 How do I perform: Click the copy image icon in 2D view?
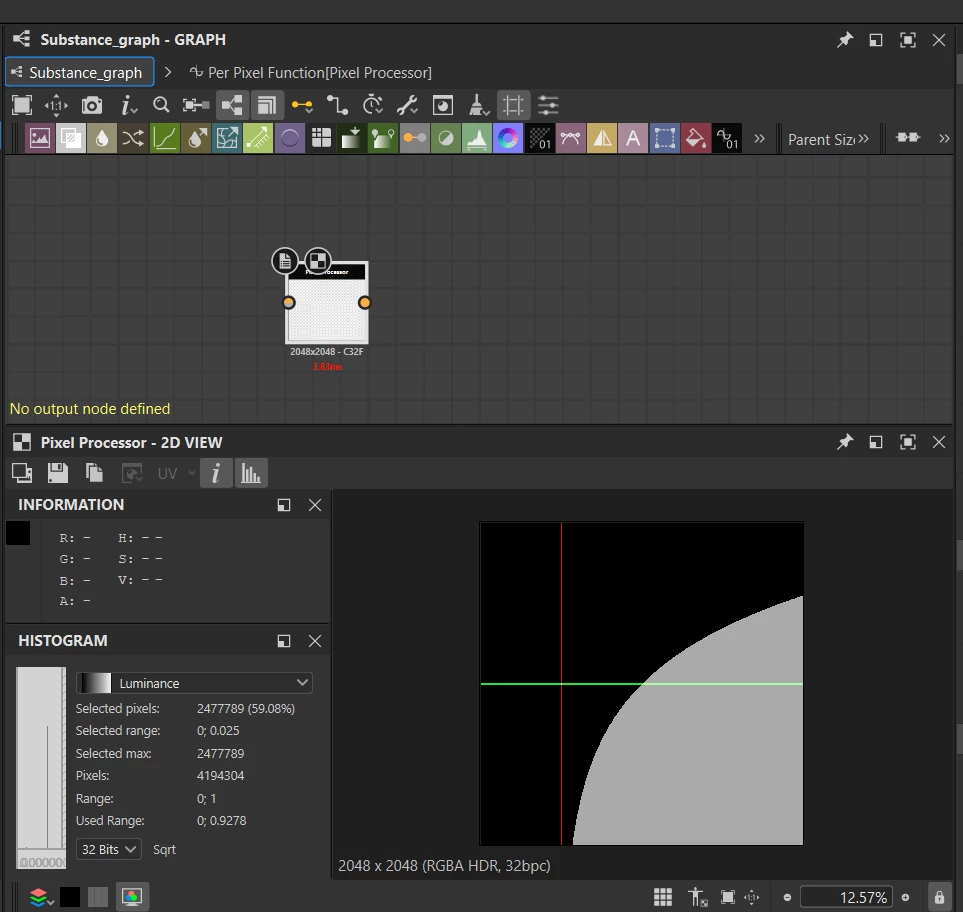click(x=95, y=473)
